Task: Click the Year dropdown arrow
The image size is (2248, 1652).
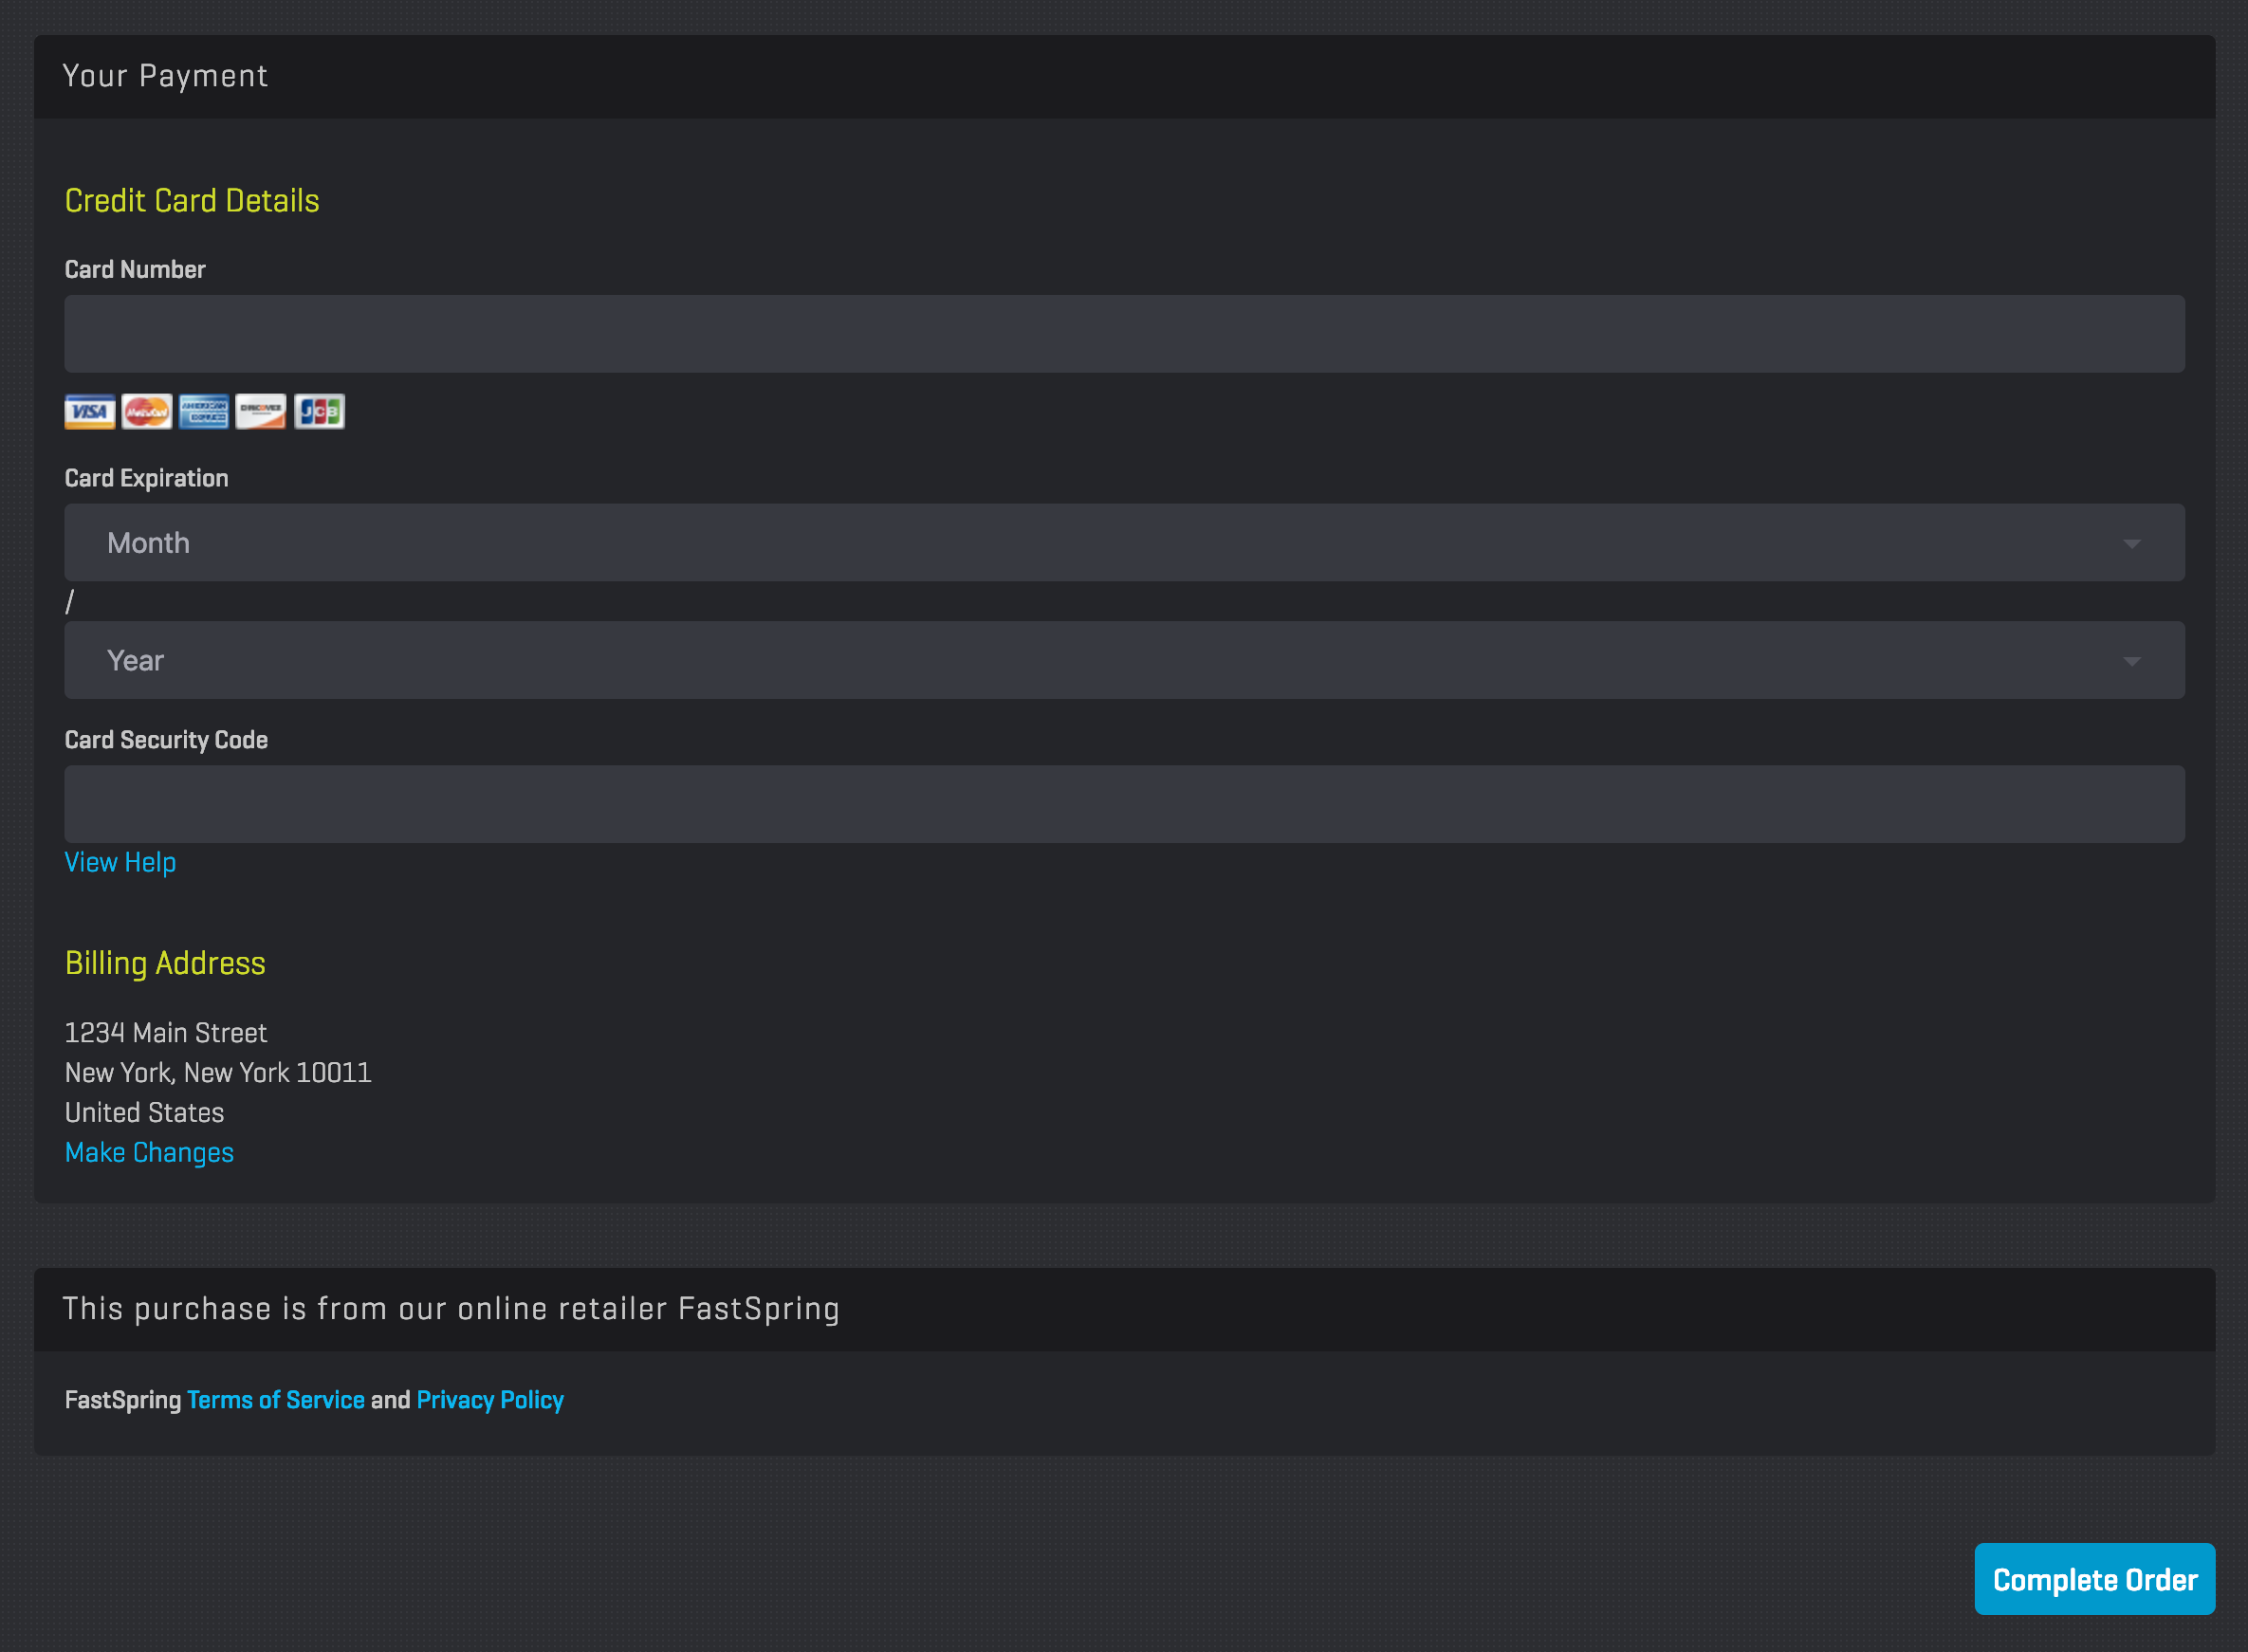Action: 2131,661
